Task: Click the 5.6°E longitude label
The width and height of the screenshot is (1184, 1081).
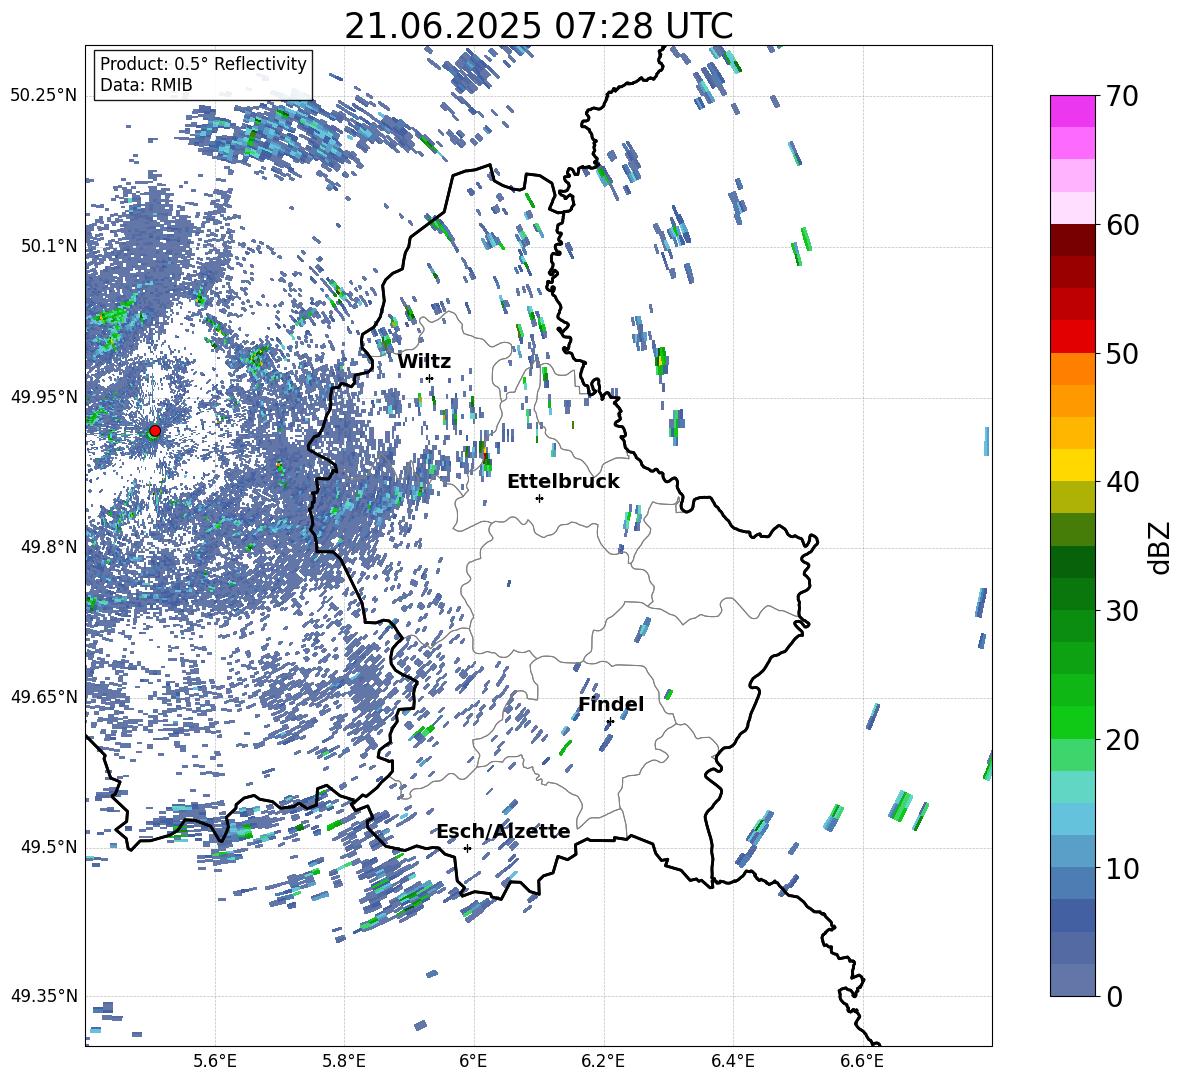Action: point(215,1061)
